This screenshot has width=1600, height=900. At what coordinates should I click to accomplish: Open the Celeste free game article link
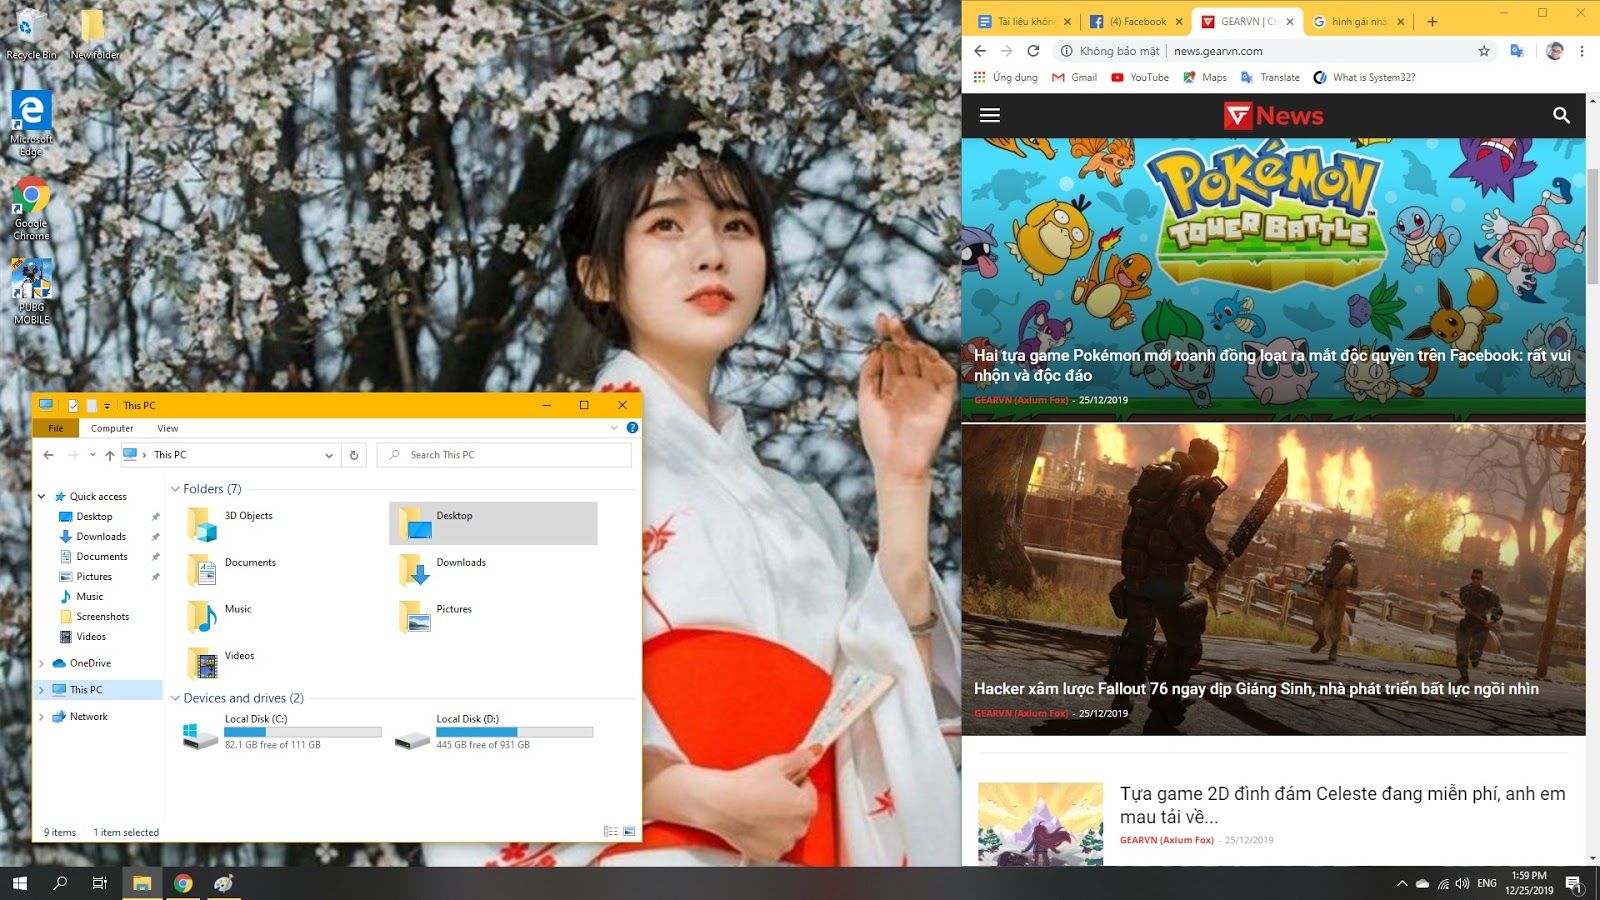1342,805
